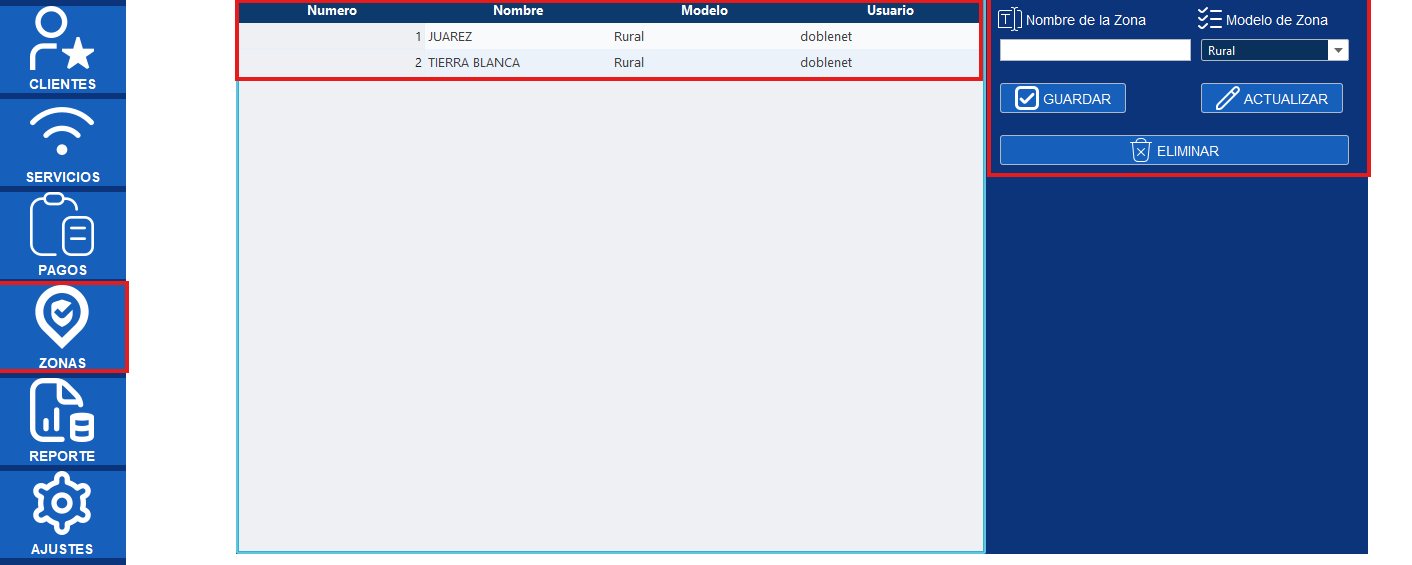Click the Modelo column header

(x=704, y=11)
